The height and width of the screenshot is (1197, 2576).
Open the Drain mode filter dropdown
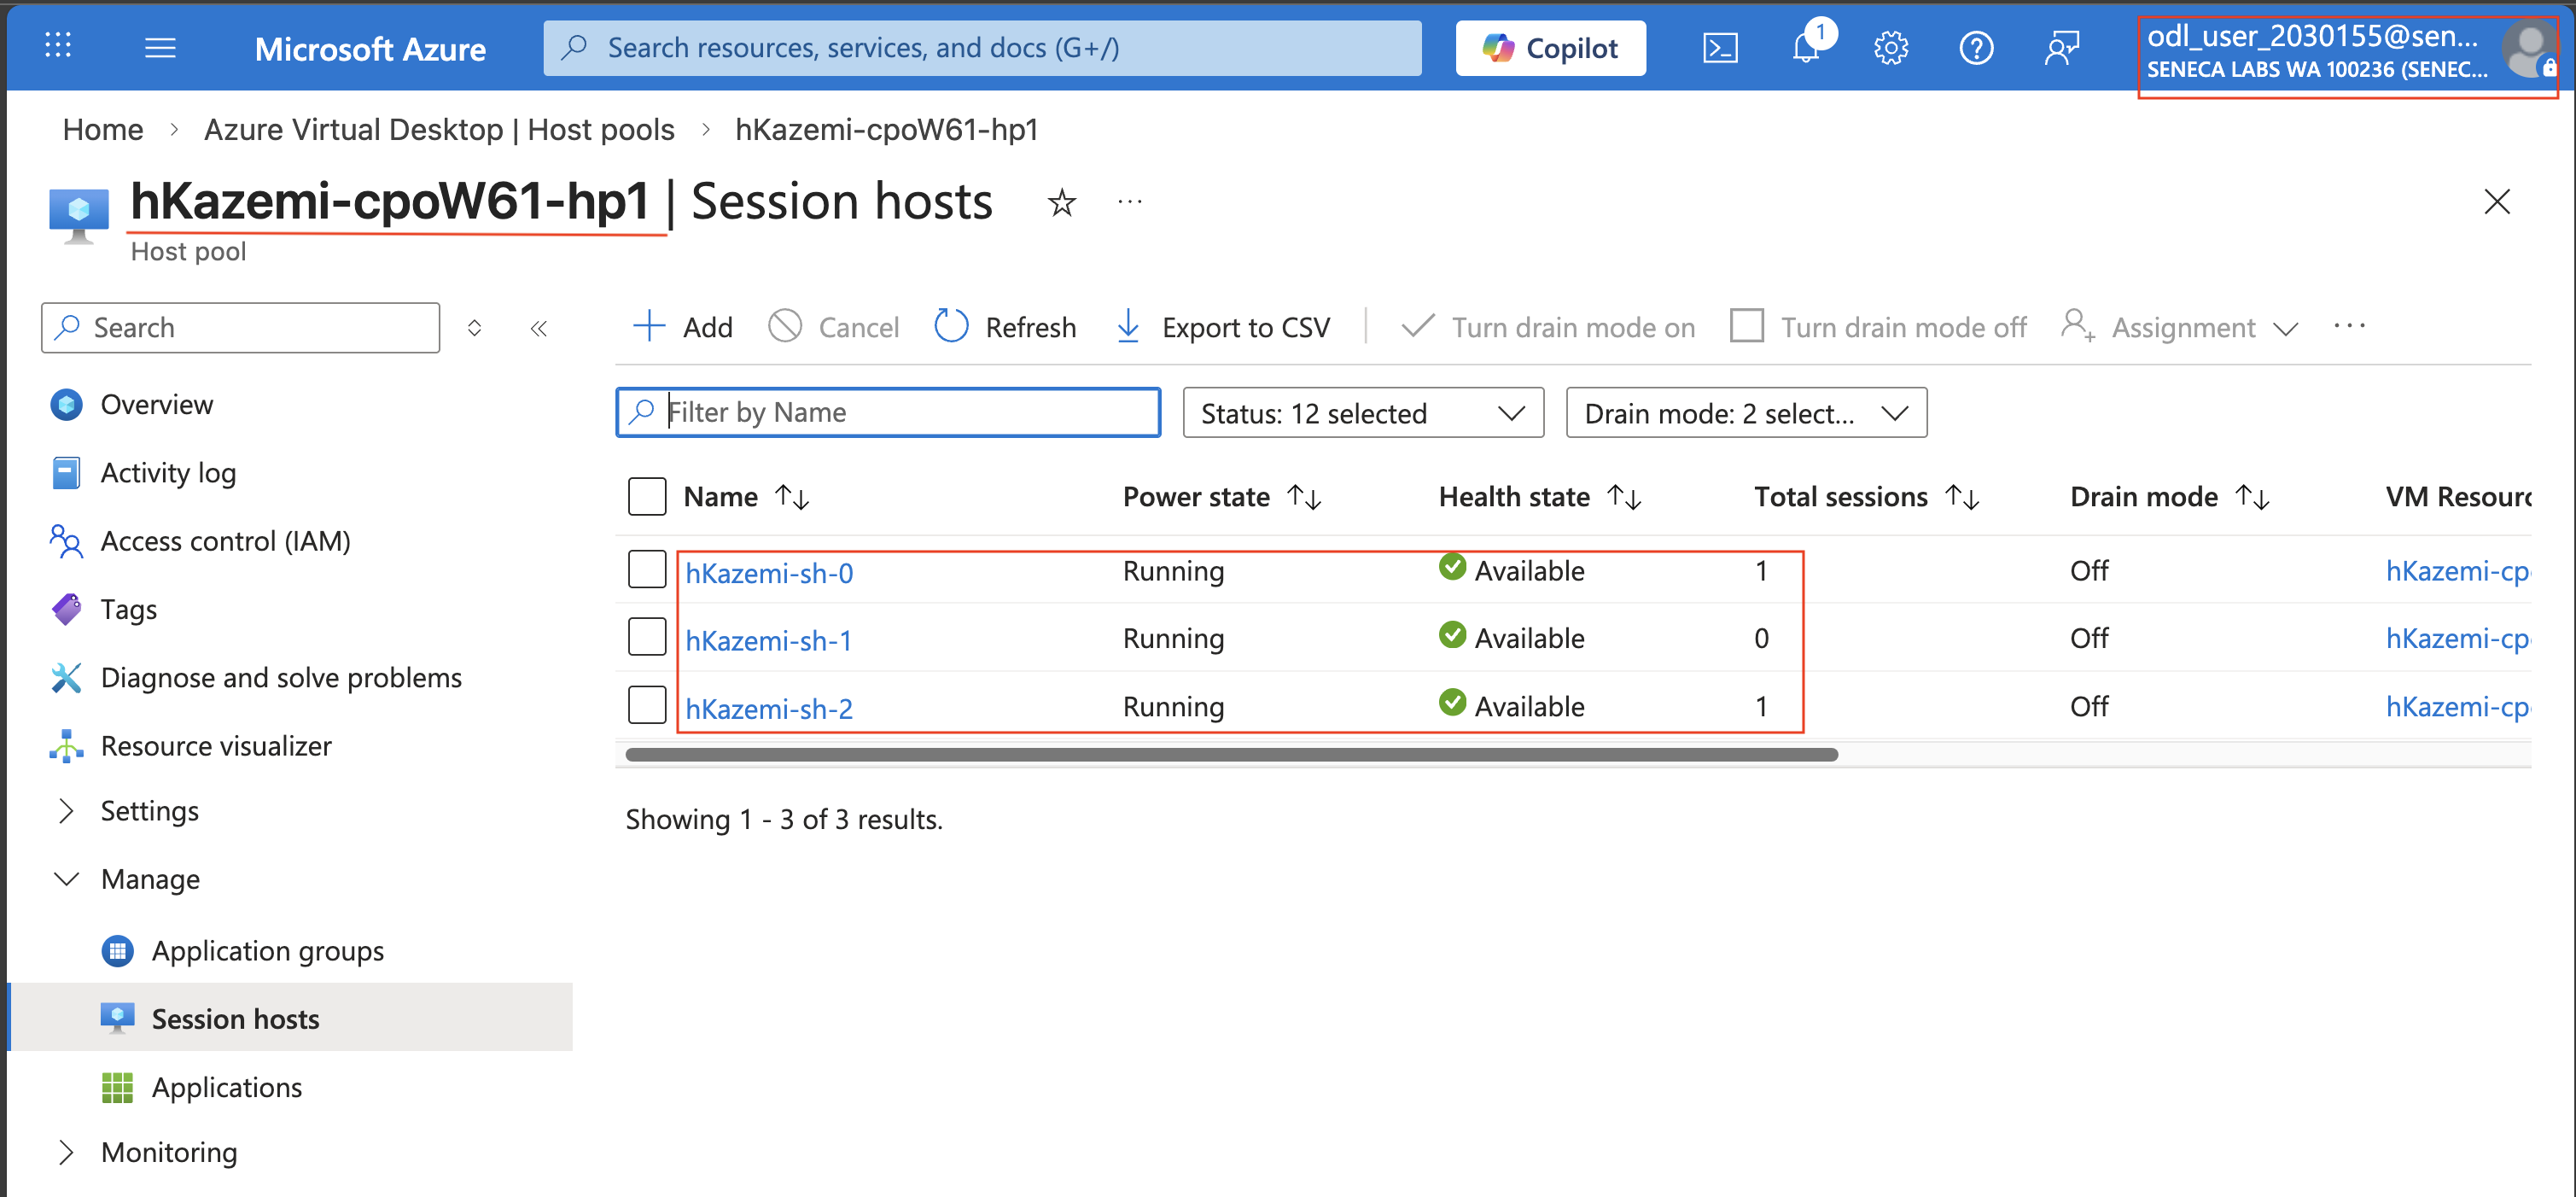click(x=1746, y=413)
